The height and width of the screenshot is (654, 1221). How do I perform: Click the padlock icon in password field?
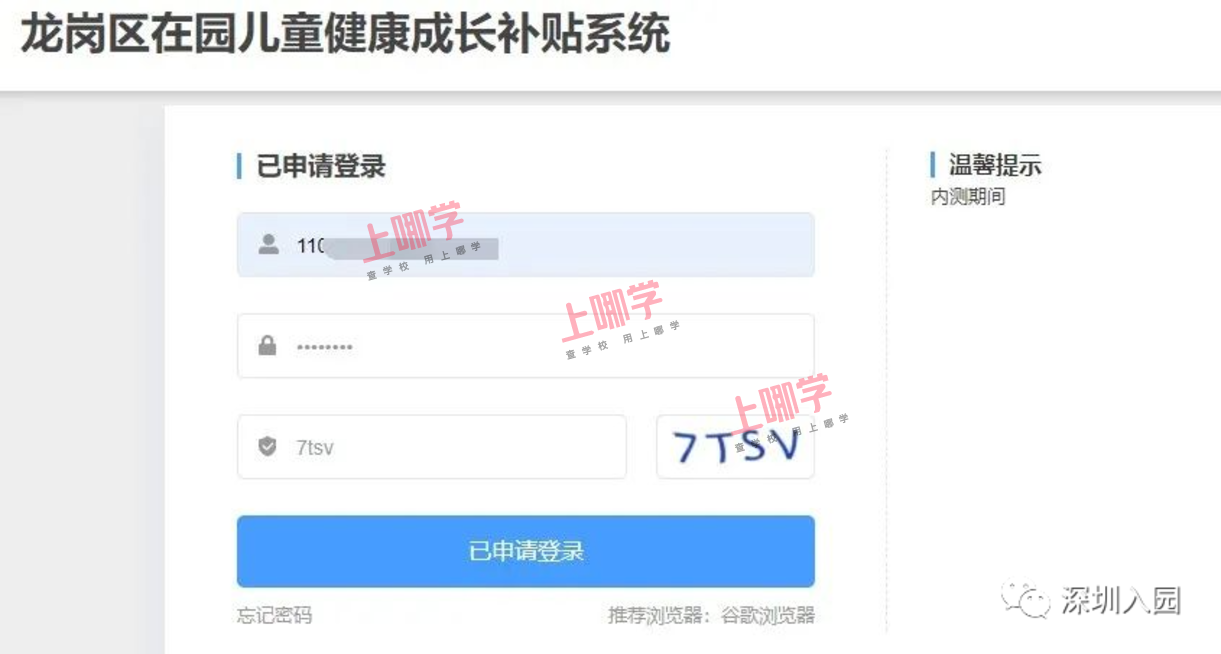point(267,346)
